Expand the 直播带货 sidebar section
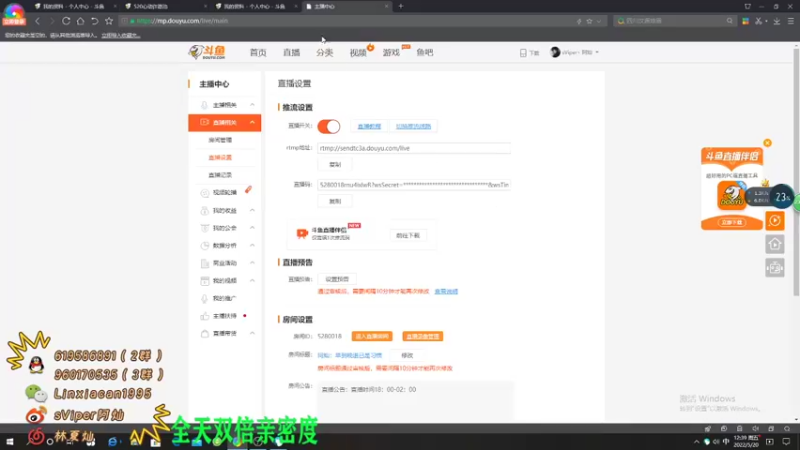The height and width of the screenshot is (450, 800). [252, 333]
